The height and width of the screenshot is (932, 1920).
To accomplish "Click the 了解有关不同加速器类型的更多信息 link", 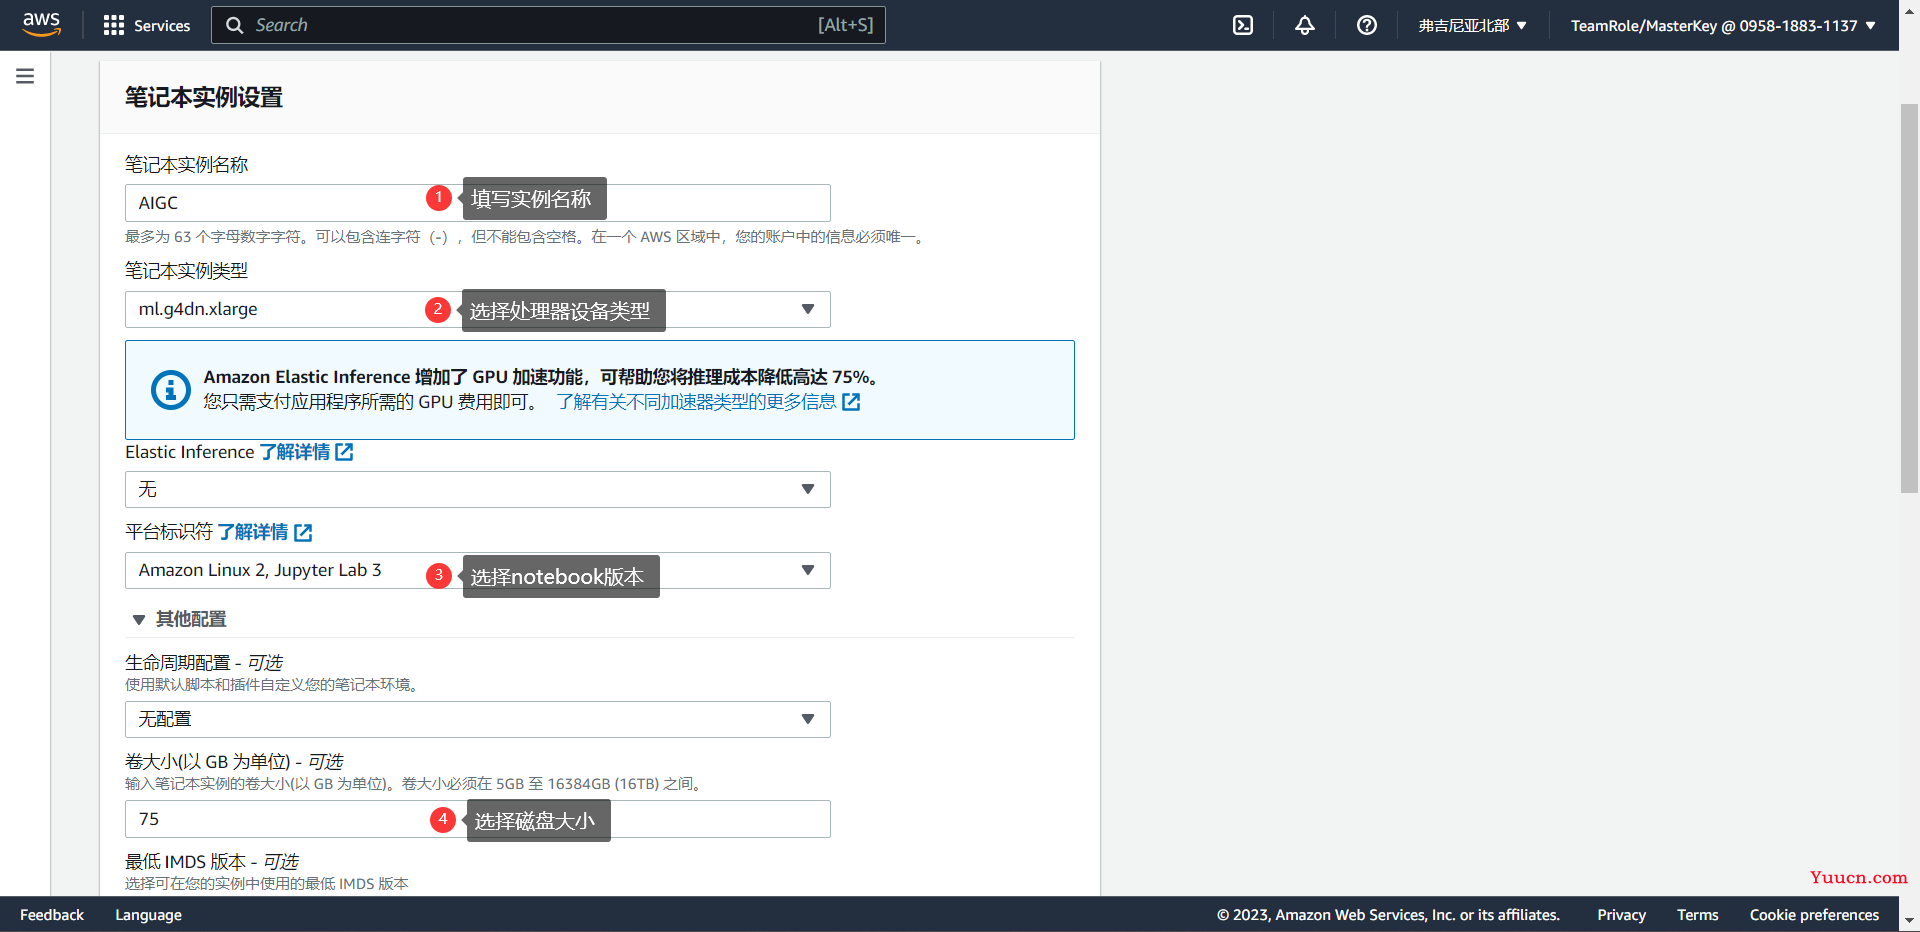I will click(x=696, y=402).
